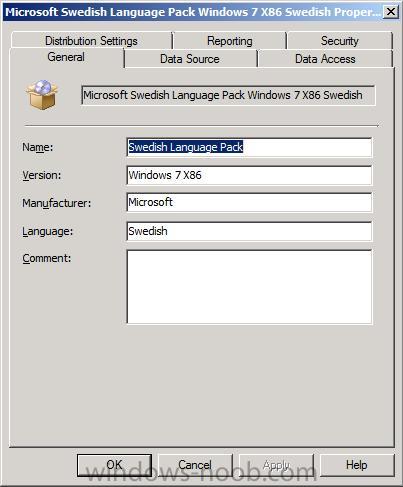
Task: Click the OK button
Action: coord(114,465)
